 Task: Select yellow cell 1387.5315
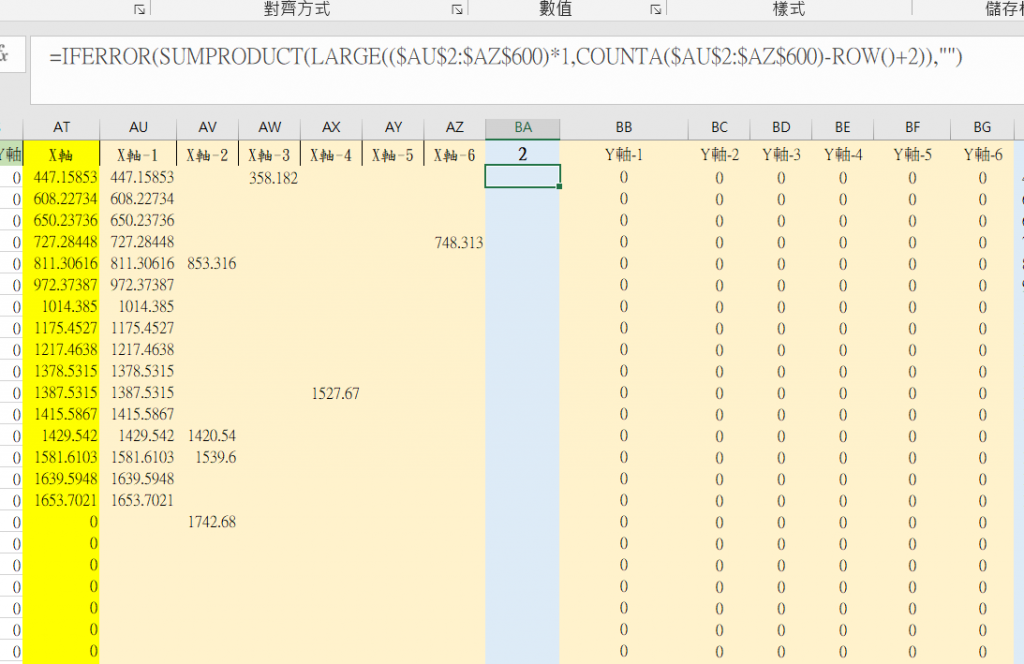click(x=61, y=393)
